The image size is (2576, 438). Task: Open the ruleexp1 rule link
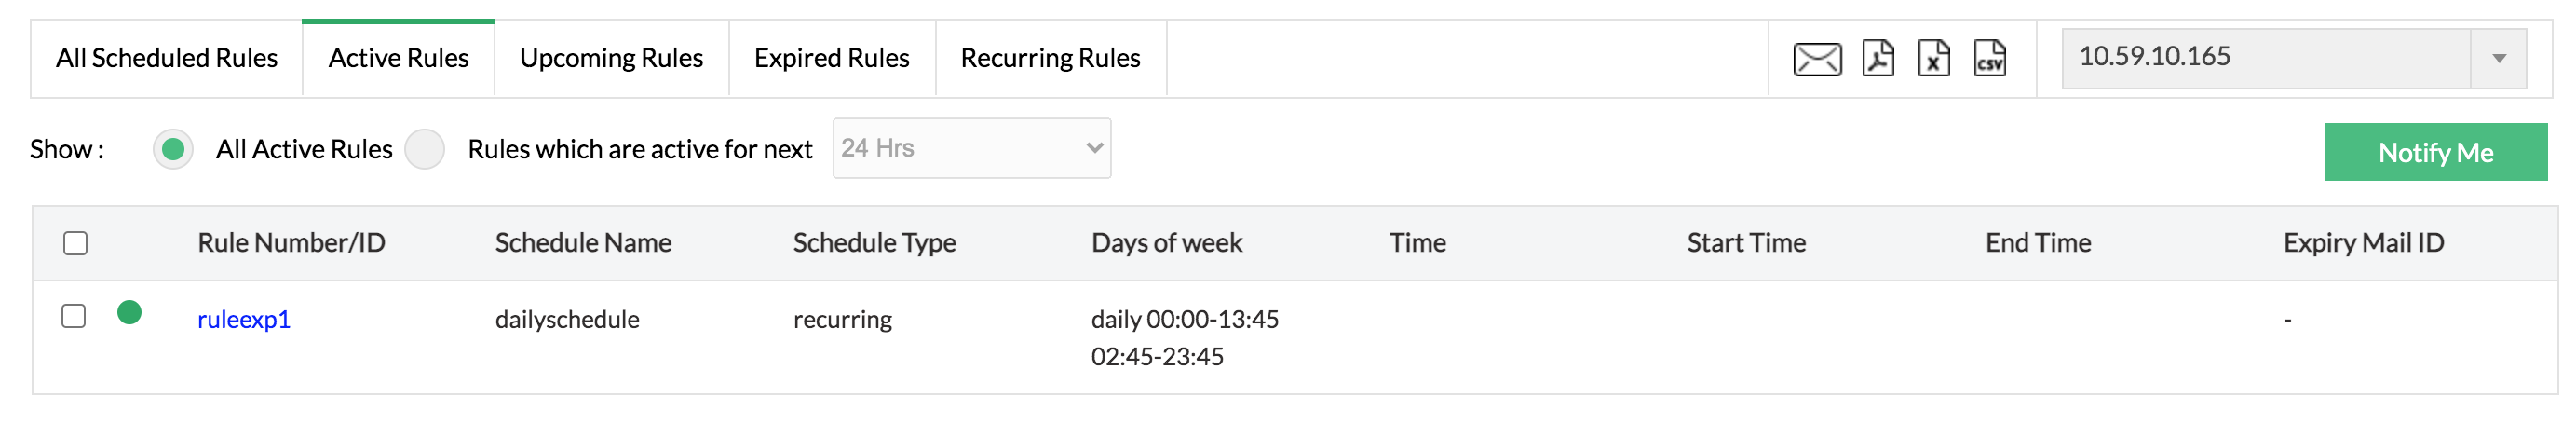point(244,320)
